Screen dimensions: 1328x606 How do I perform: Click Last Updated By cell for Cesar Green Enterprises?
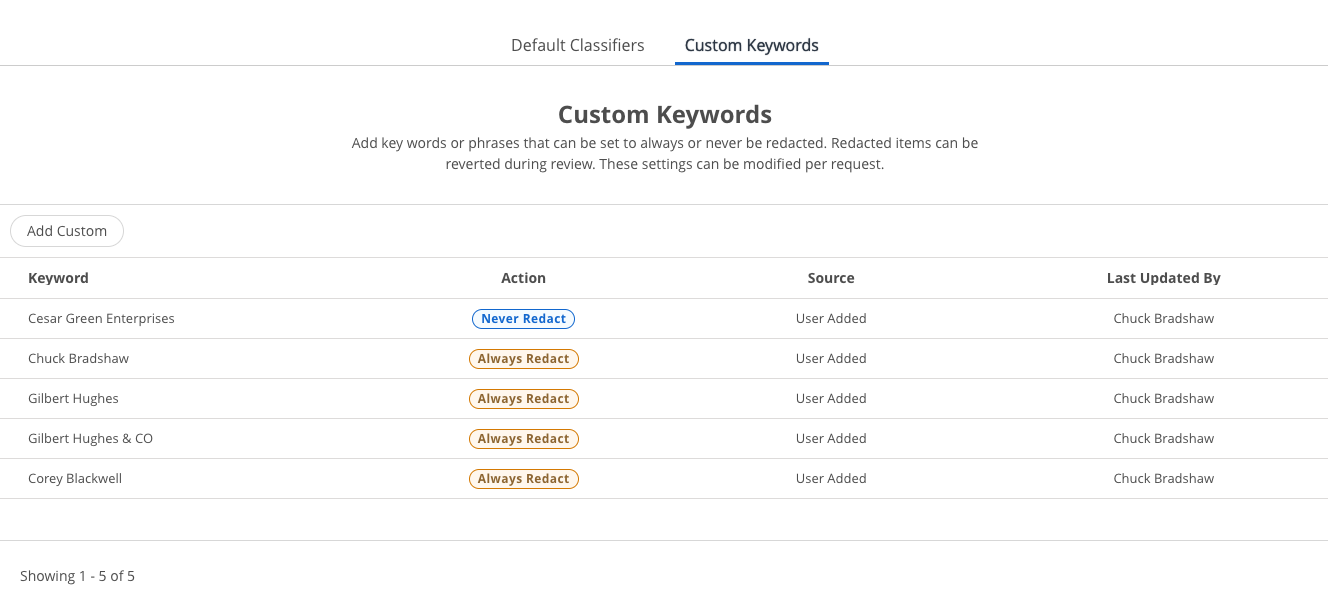(1163, 318)
